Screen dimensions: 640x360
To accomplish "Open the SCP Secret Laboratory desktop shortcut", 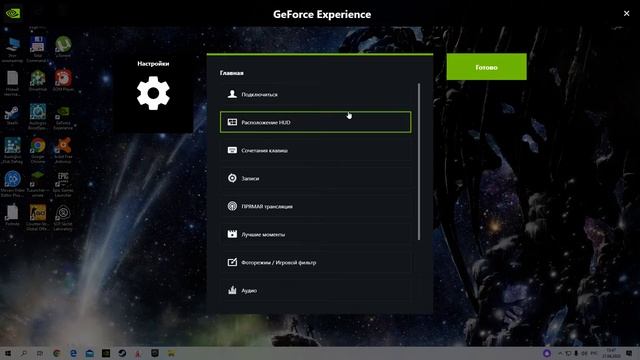I will [63, 218].
